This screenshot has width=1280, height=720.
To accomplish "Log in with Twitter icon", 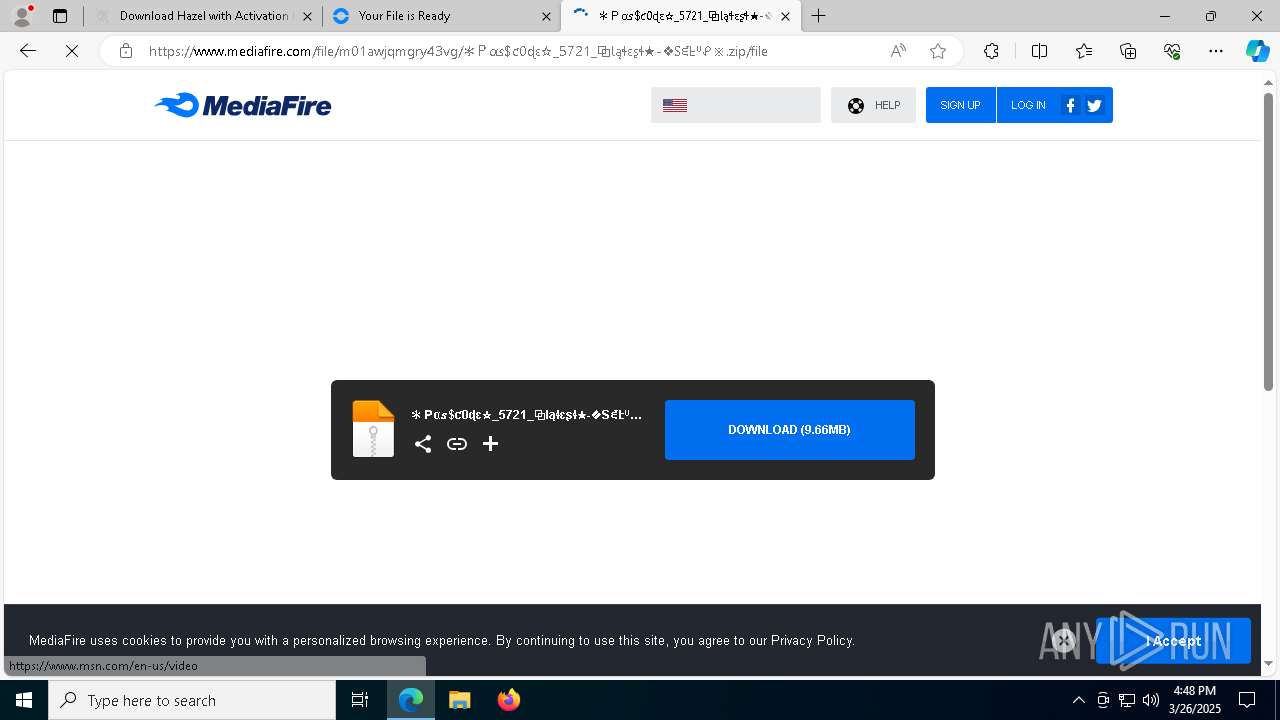I will click(1094, 105).
